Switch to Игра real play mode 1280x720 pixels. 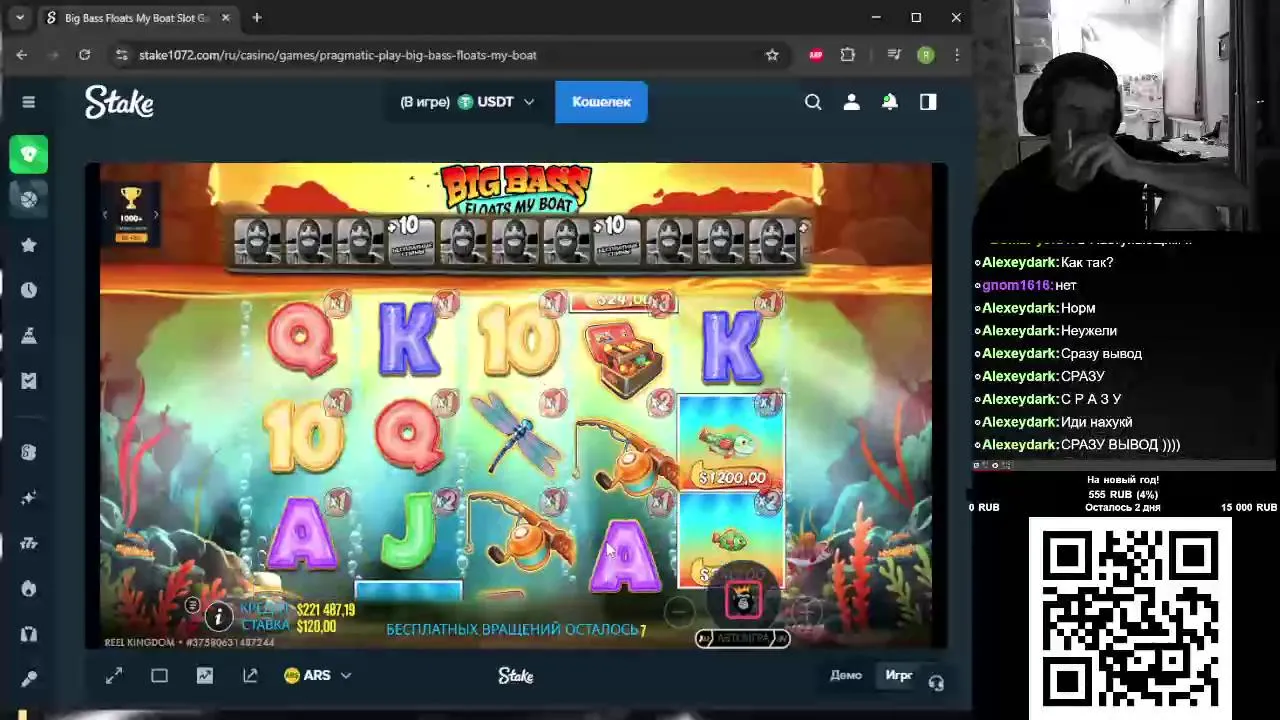tap(899, 675)
